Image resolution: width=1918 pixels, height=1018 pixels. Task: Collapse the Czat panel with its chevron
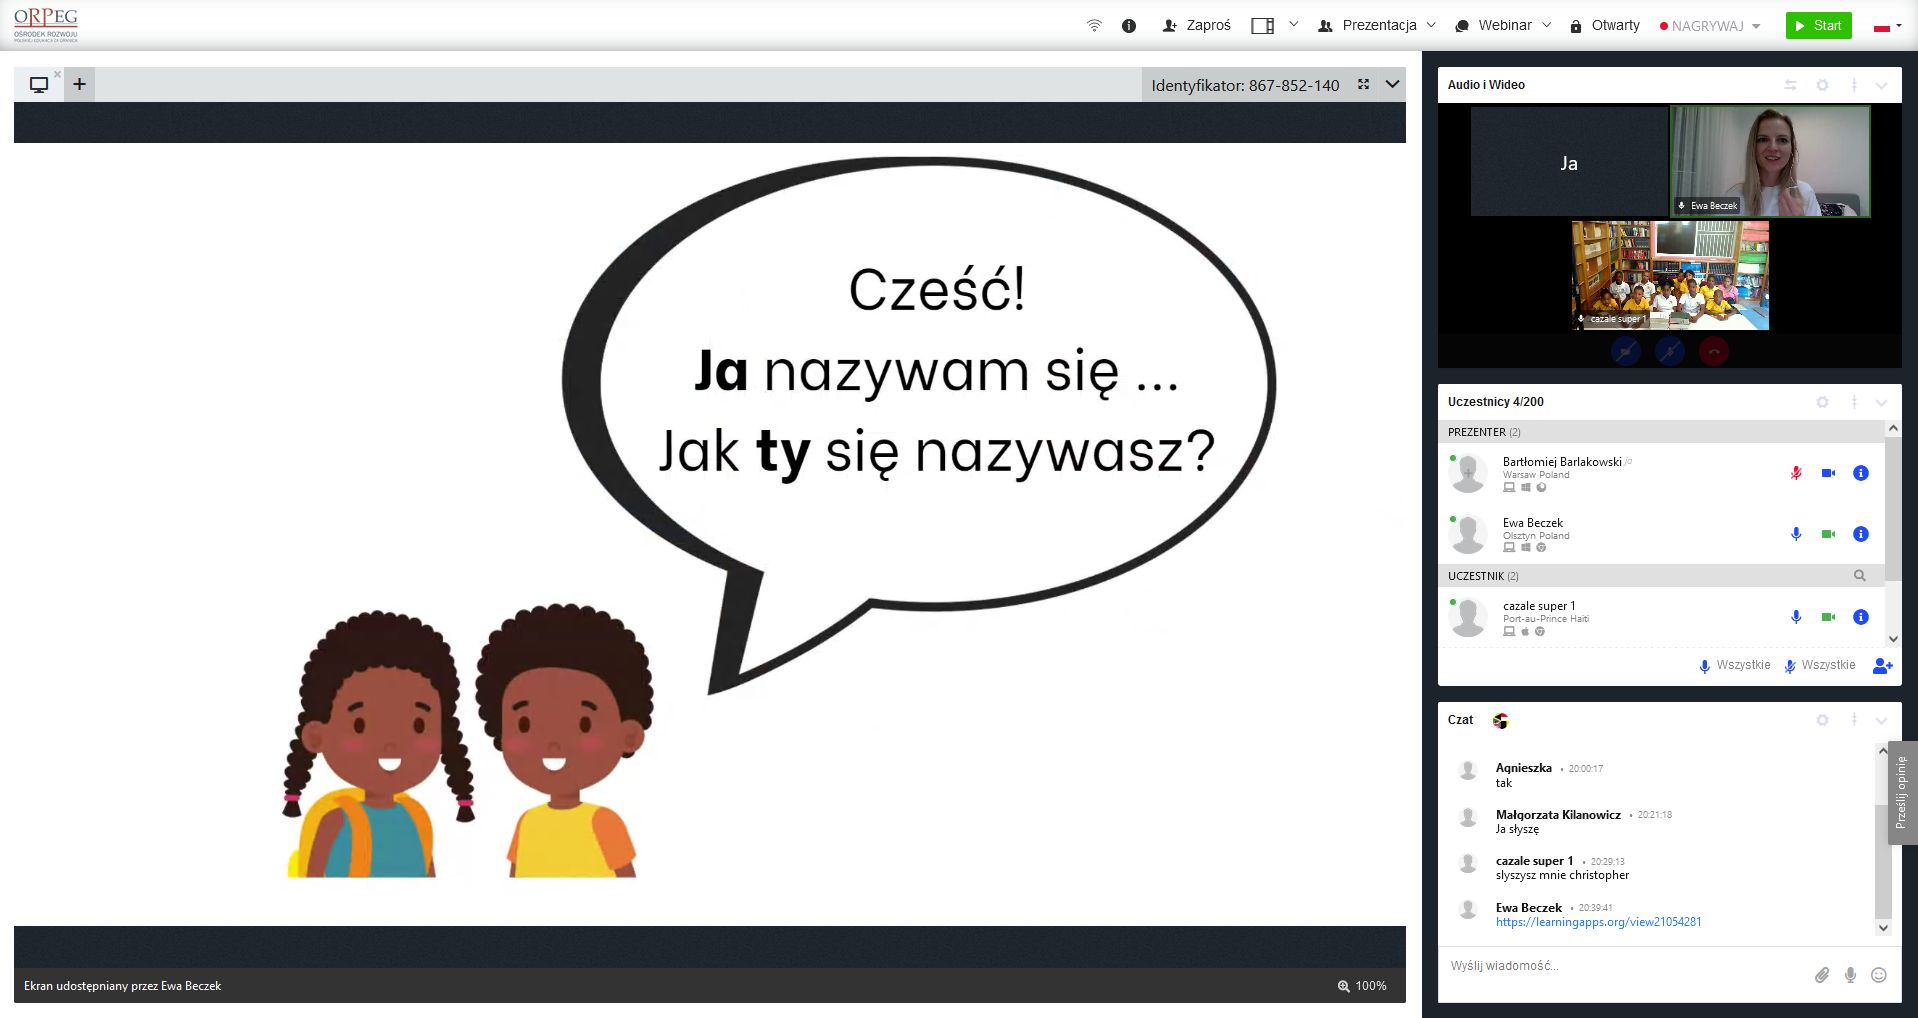click(x=1881, y=720)
